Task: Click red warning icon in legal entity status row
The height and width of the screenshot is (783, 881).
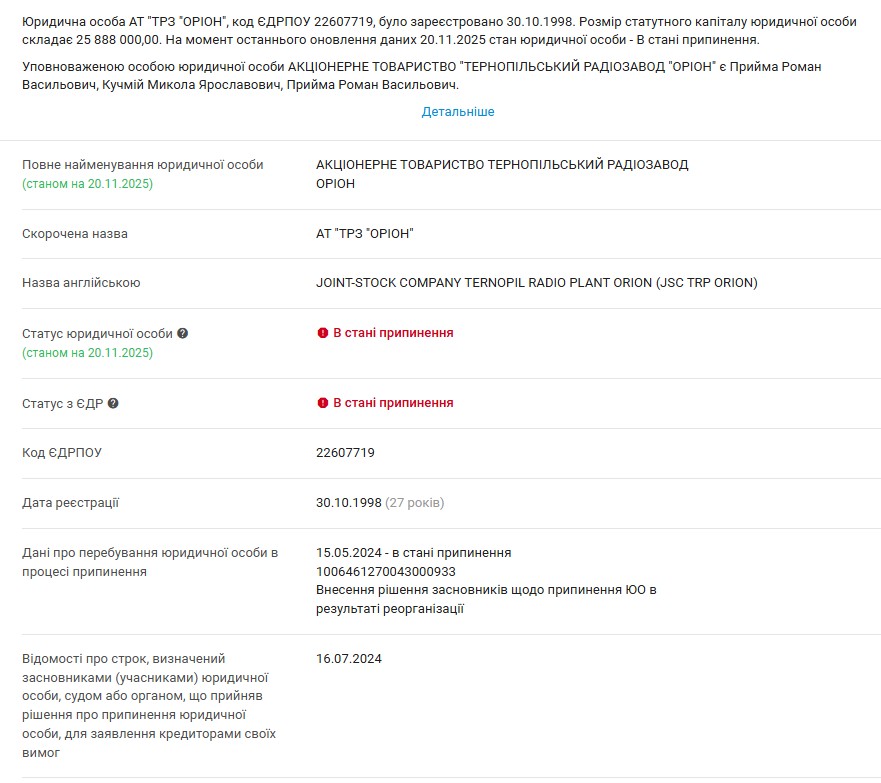Action: [x=322, y=333]
